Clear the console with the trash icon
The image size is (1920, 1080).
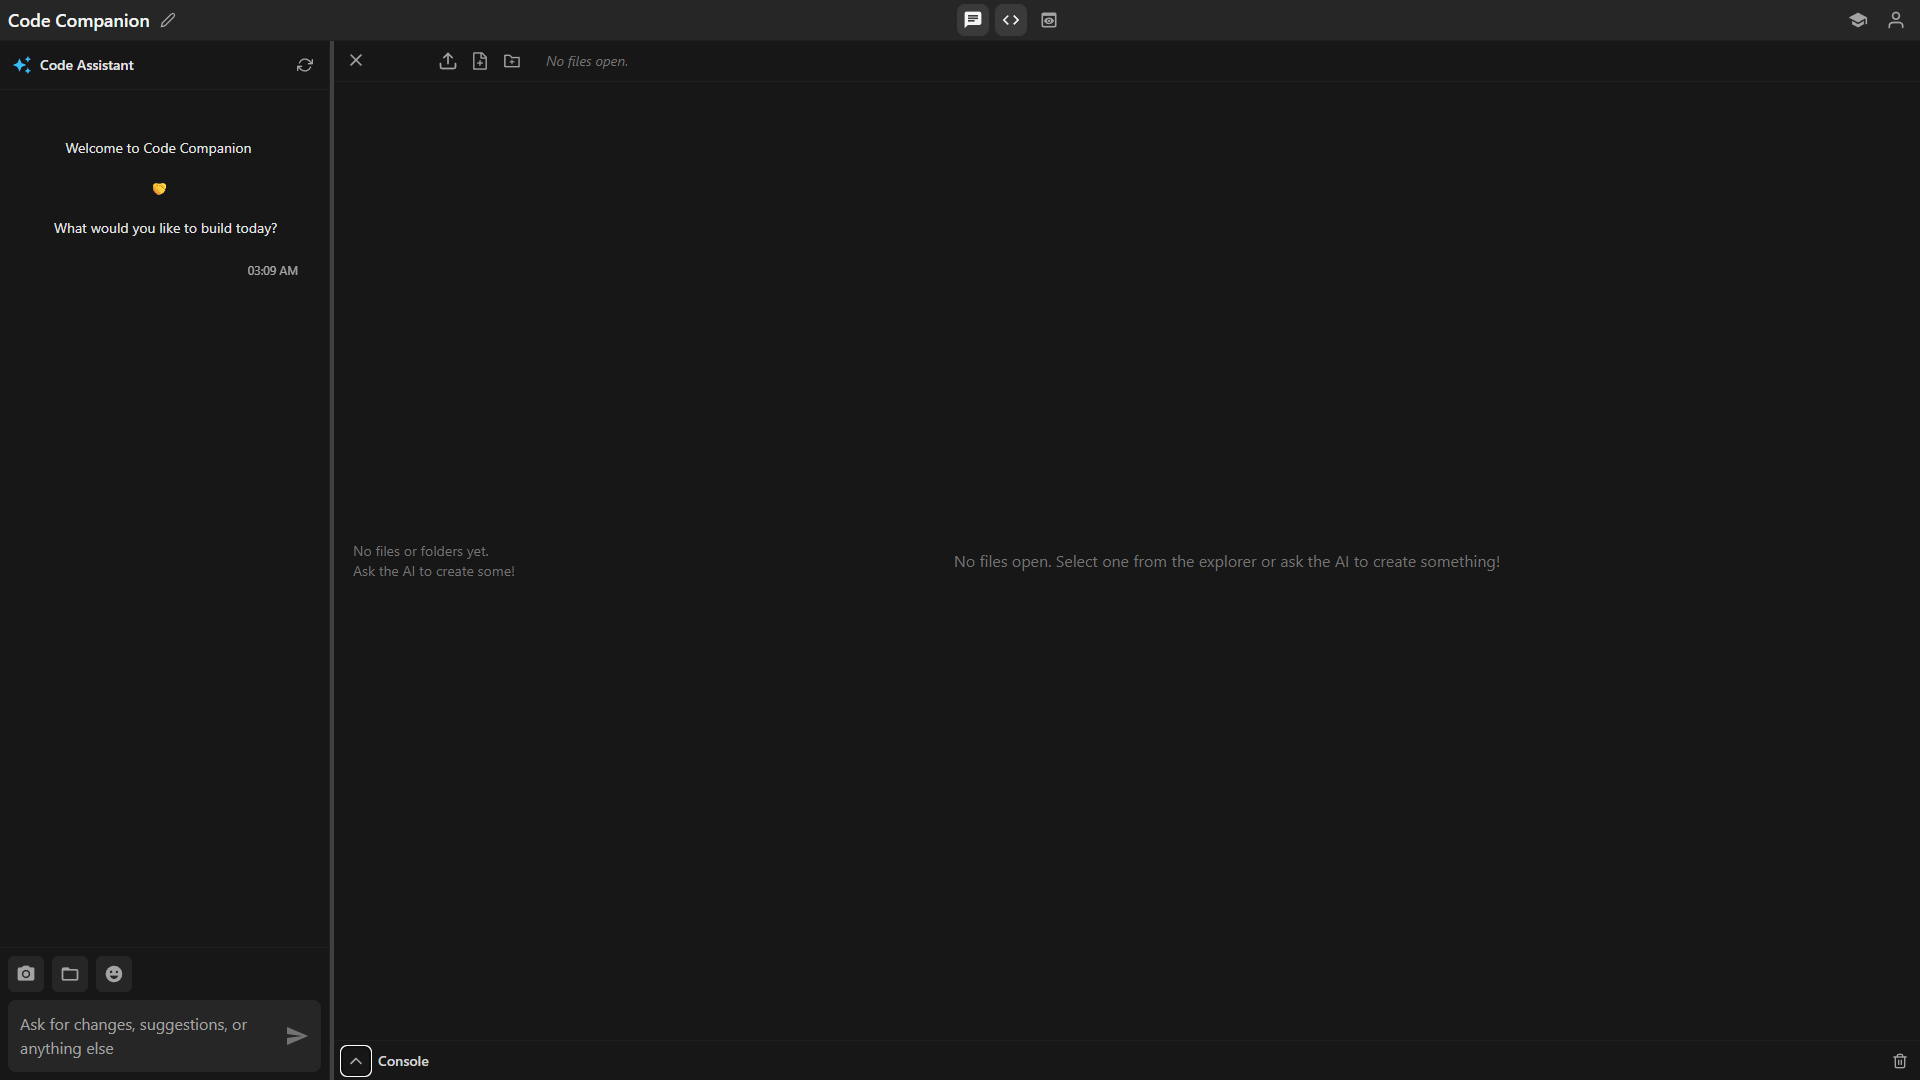coord(1899,1061)
